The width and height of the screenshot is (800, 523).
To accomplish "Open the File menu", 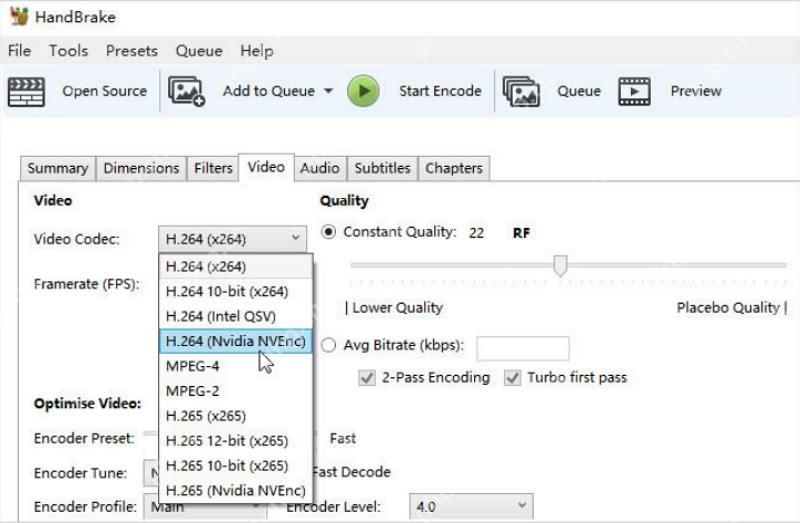I will click(19, 51).
